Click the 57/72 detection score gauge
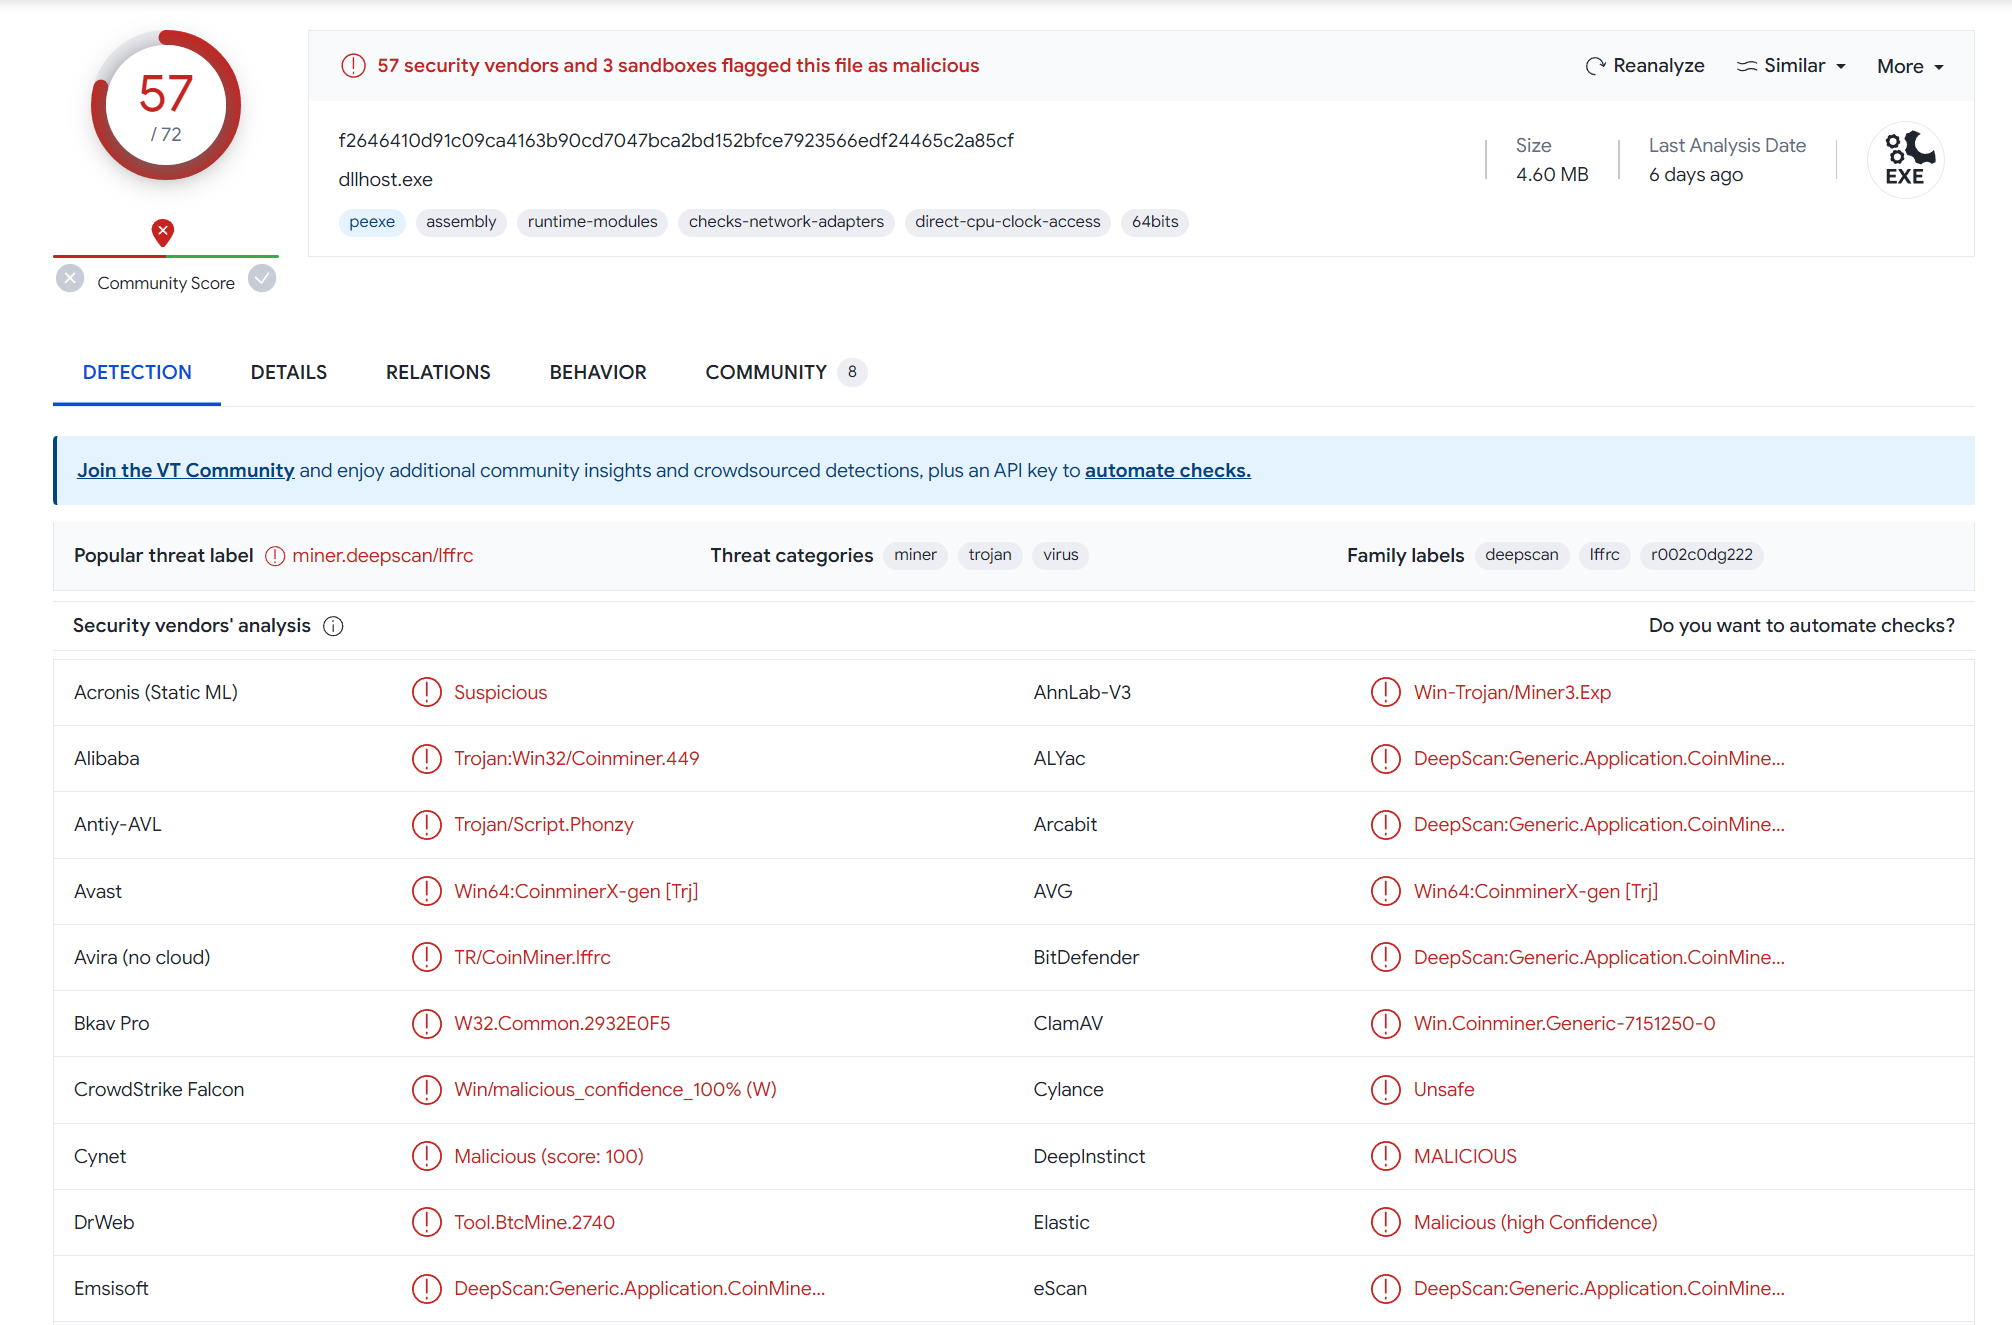Screen dimensions: 2012x1325 click(166, 106)
